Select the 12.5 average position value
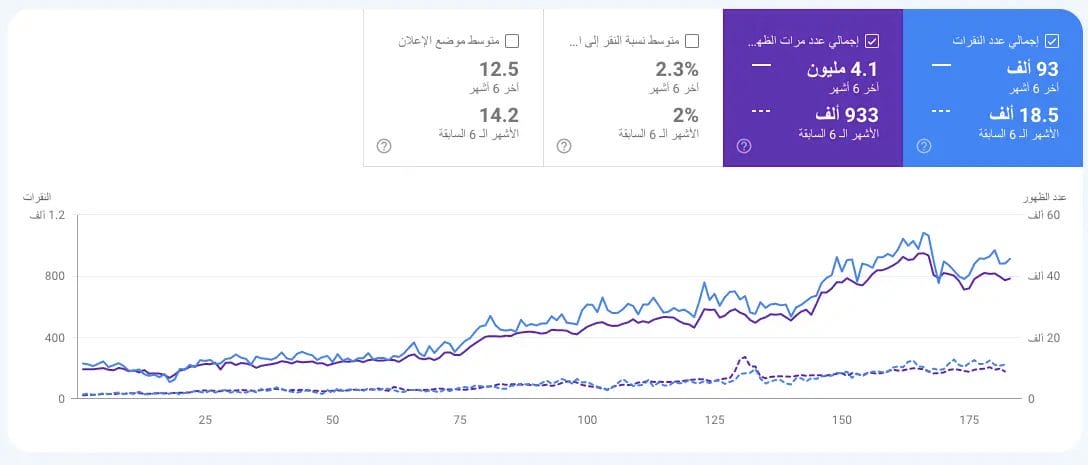The image size is (1088, 465). 498,69
